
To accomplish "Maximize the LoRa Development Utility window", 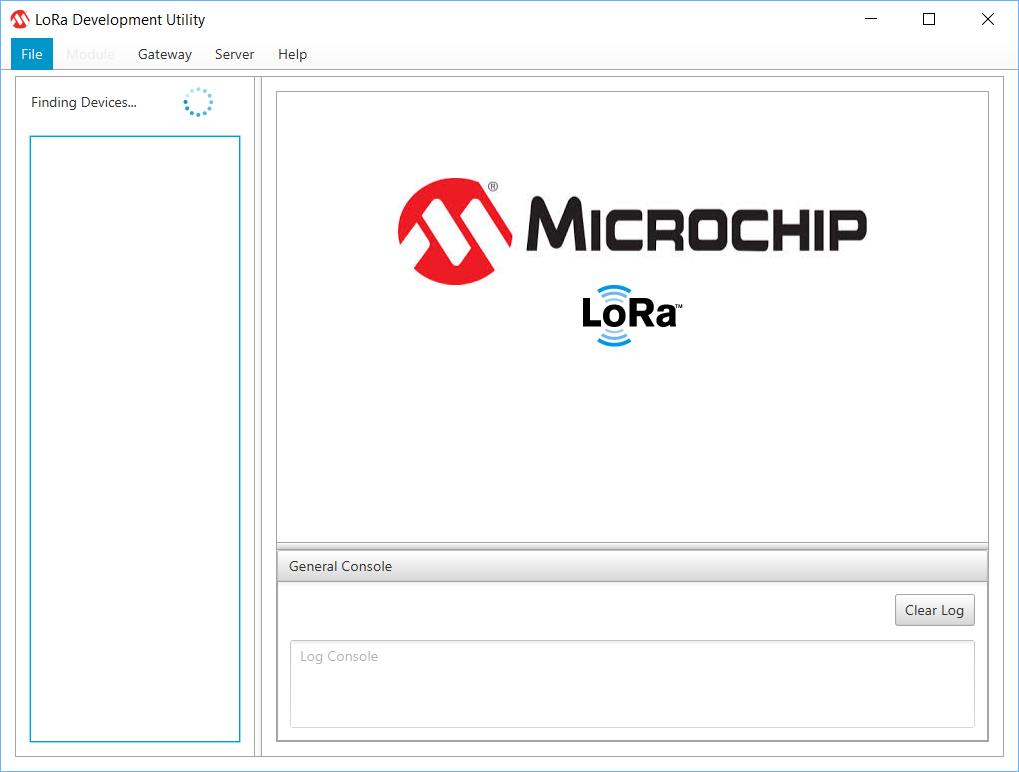I will click(x=929, y=19).
